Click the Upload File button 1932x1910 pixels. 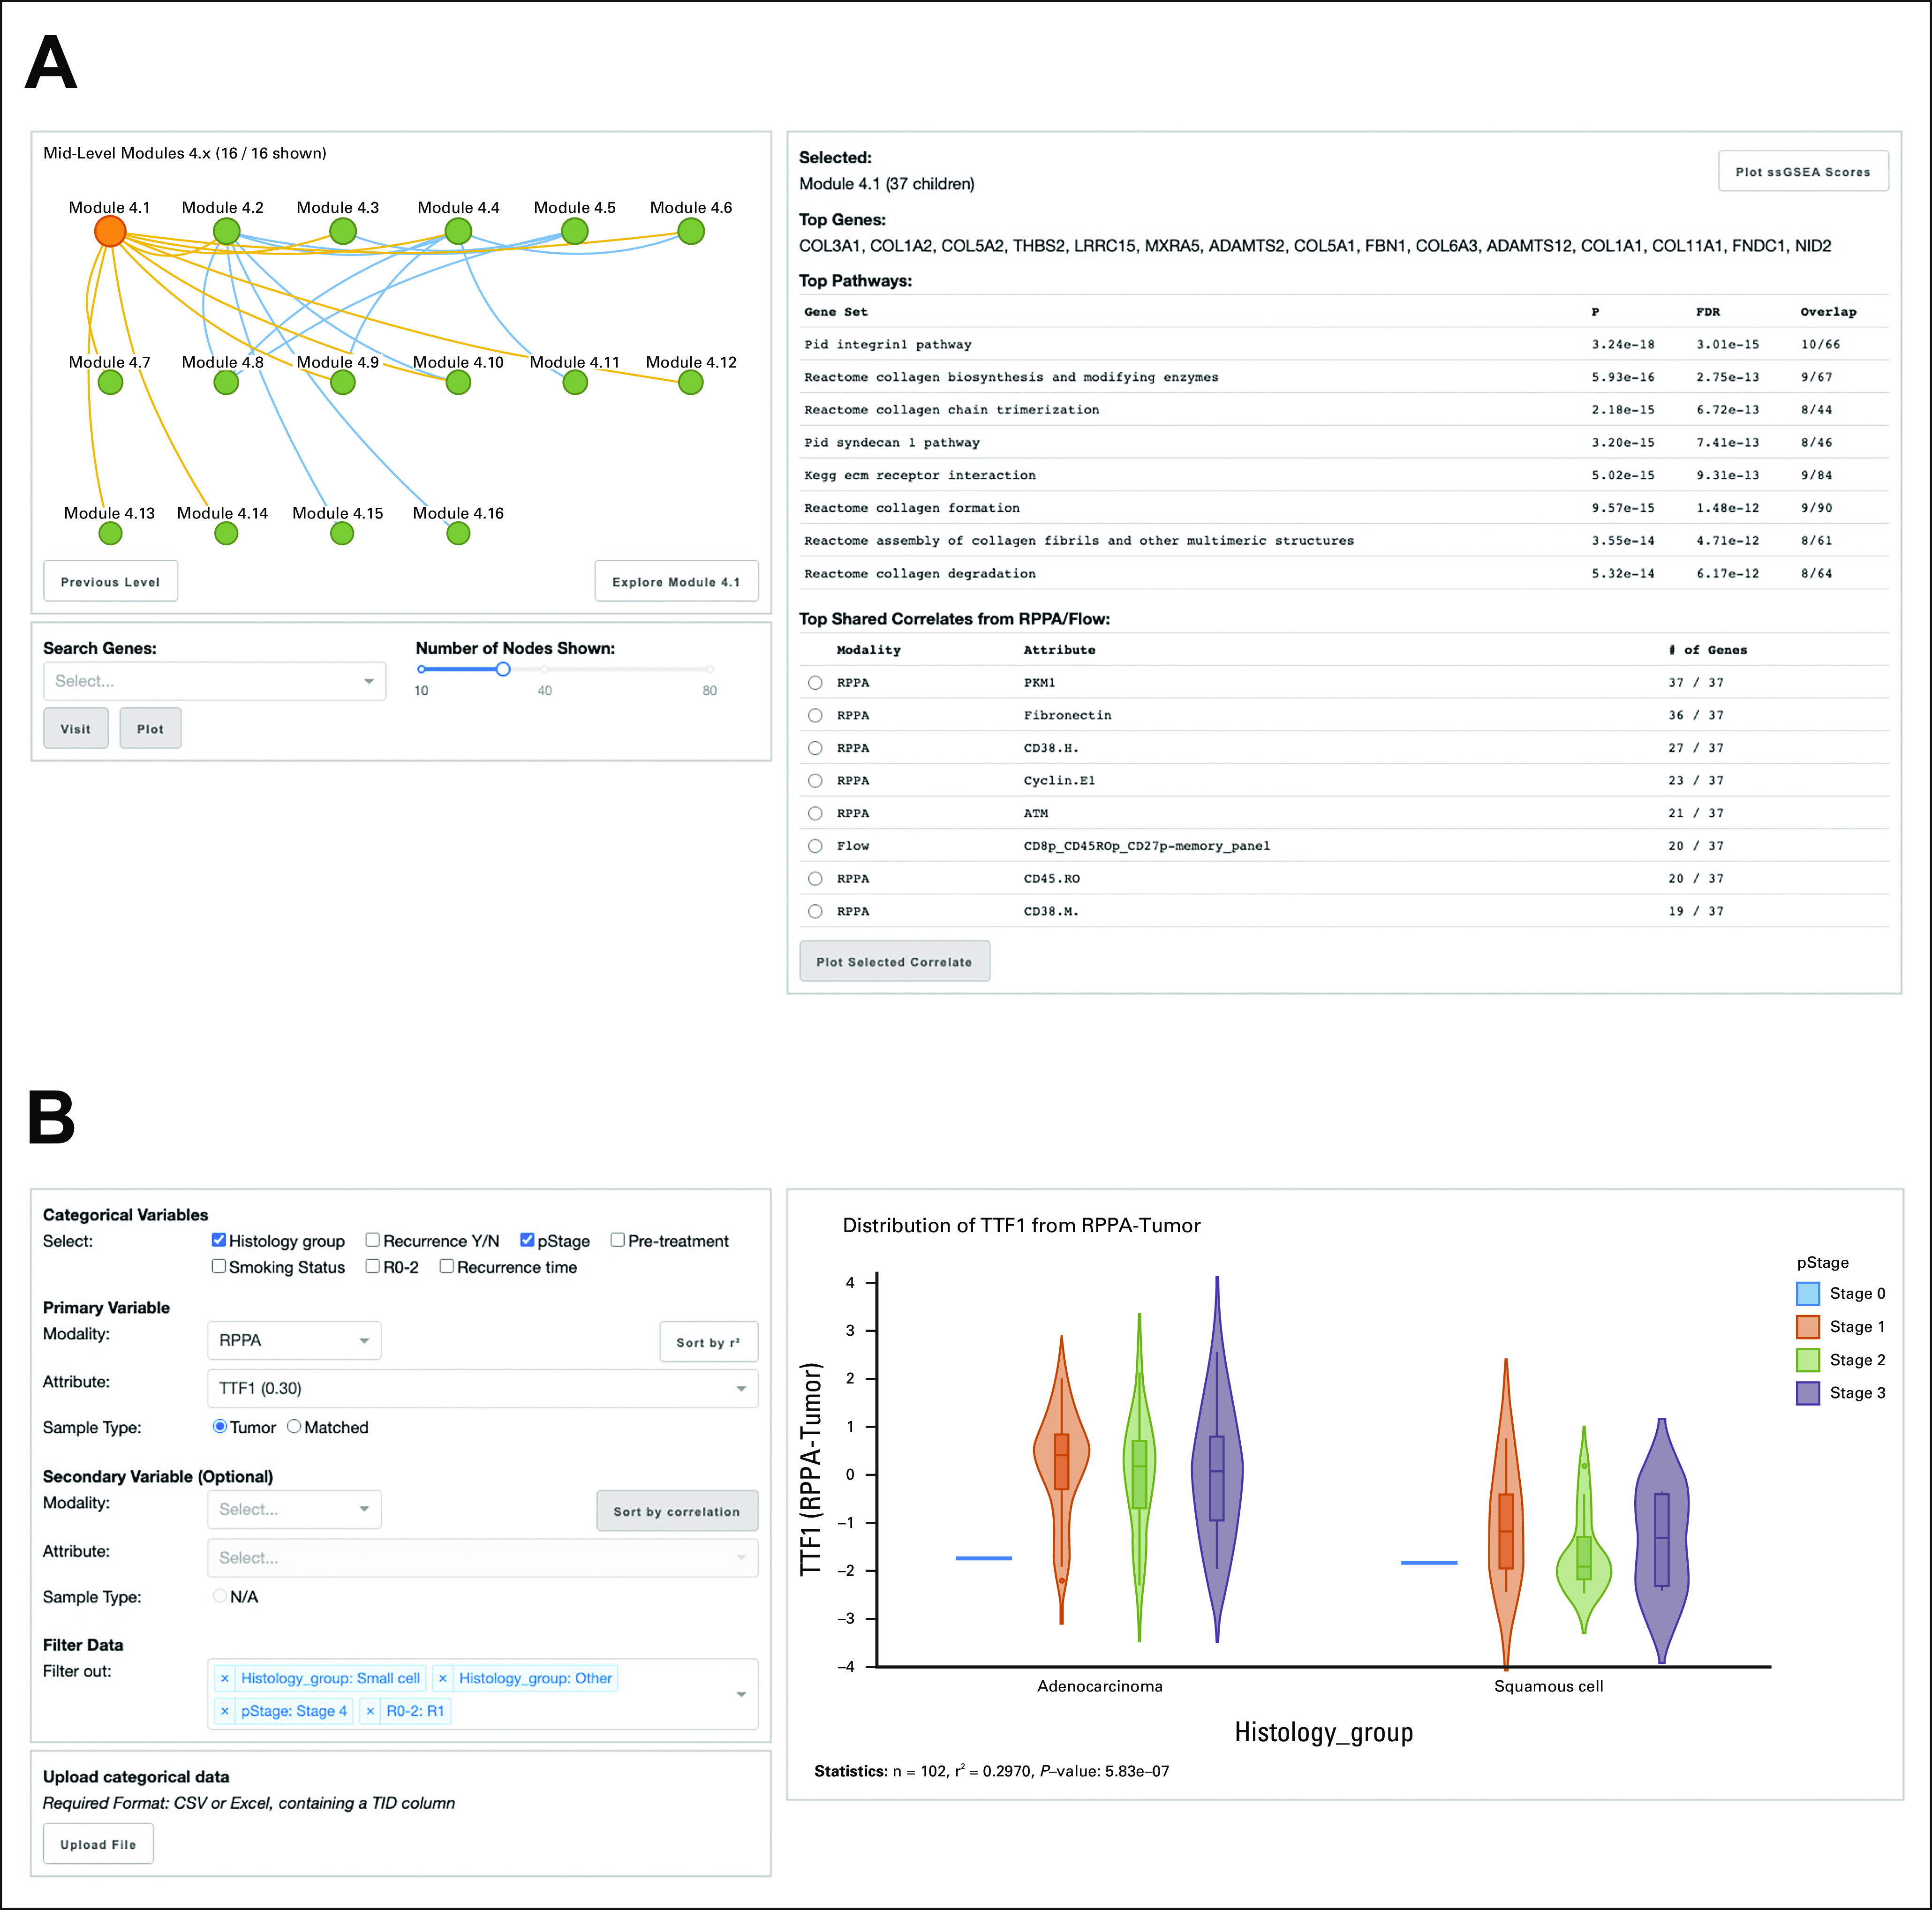pos(98,1845)
